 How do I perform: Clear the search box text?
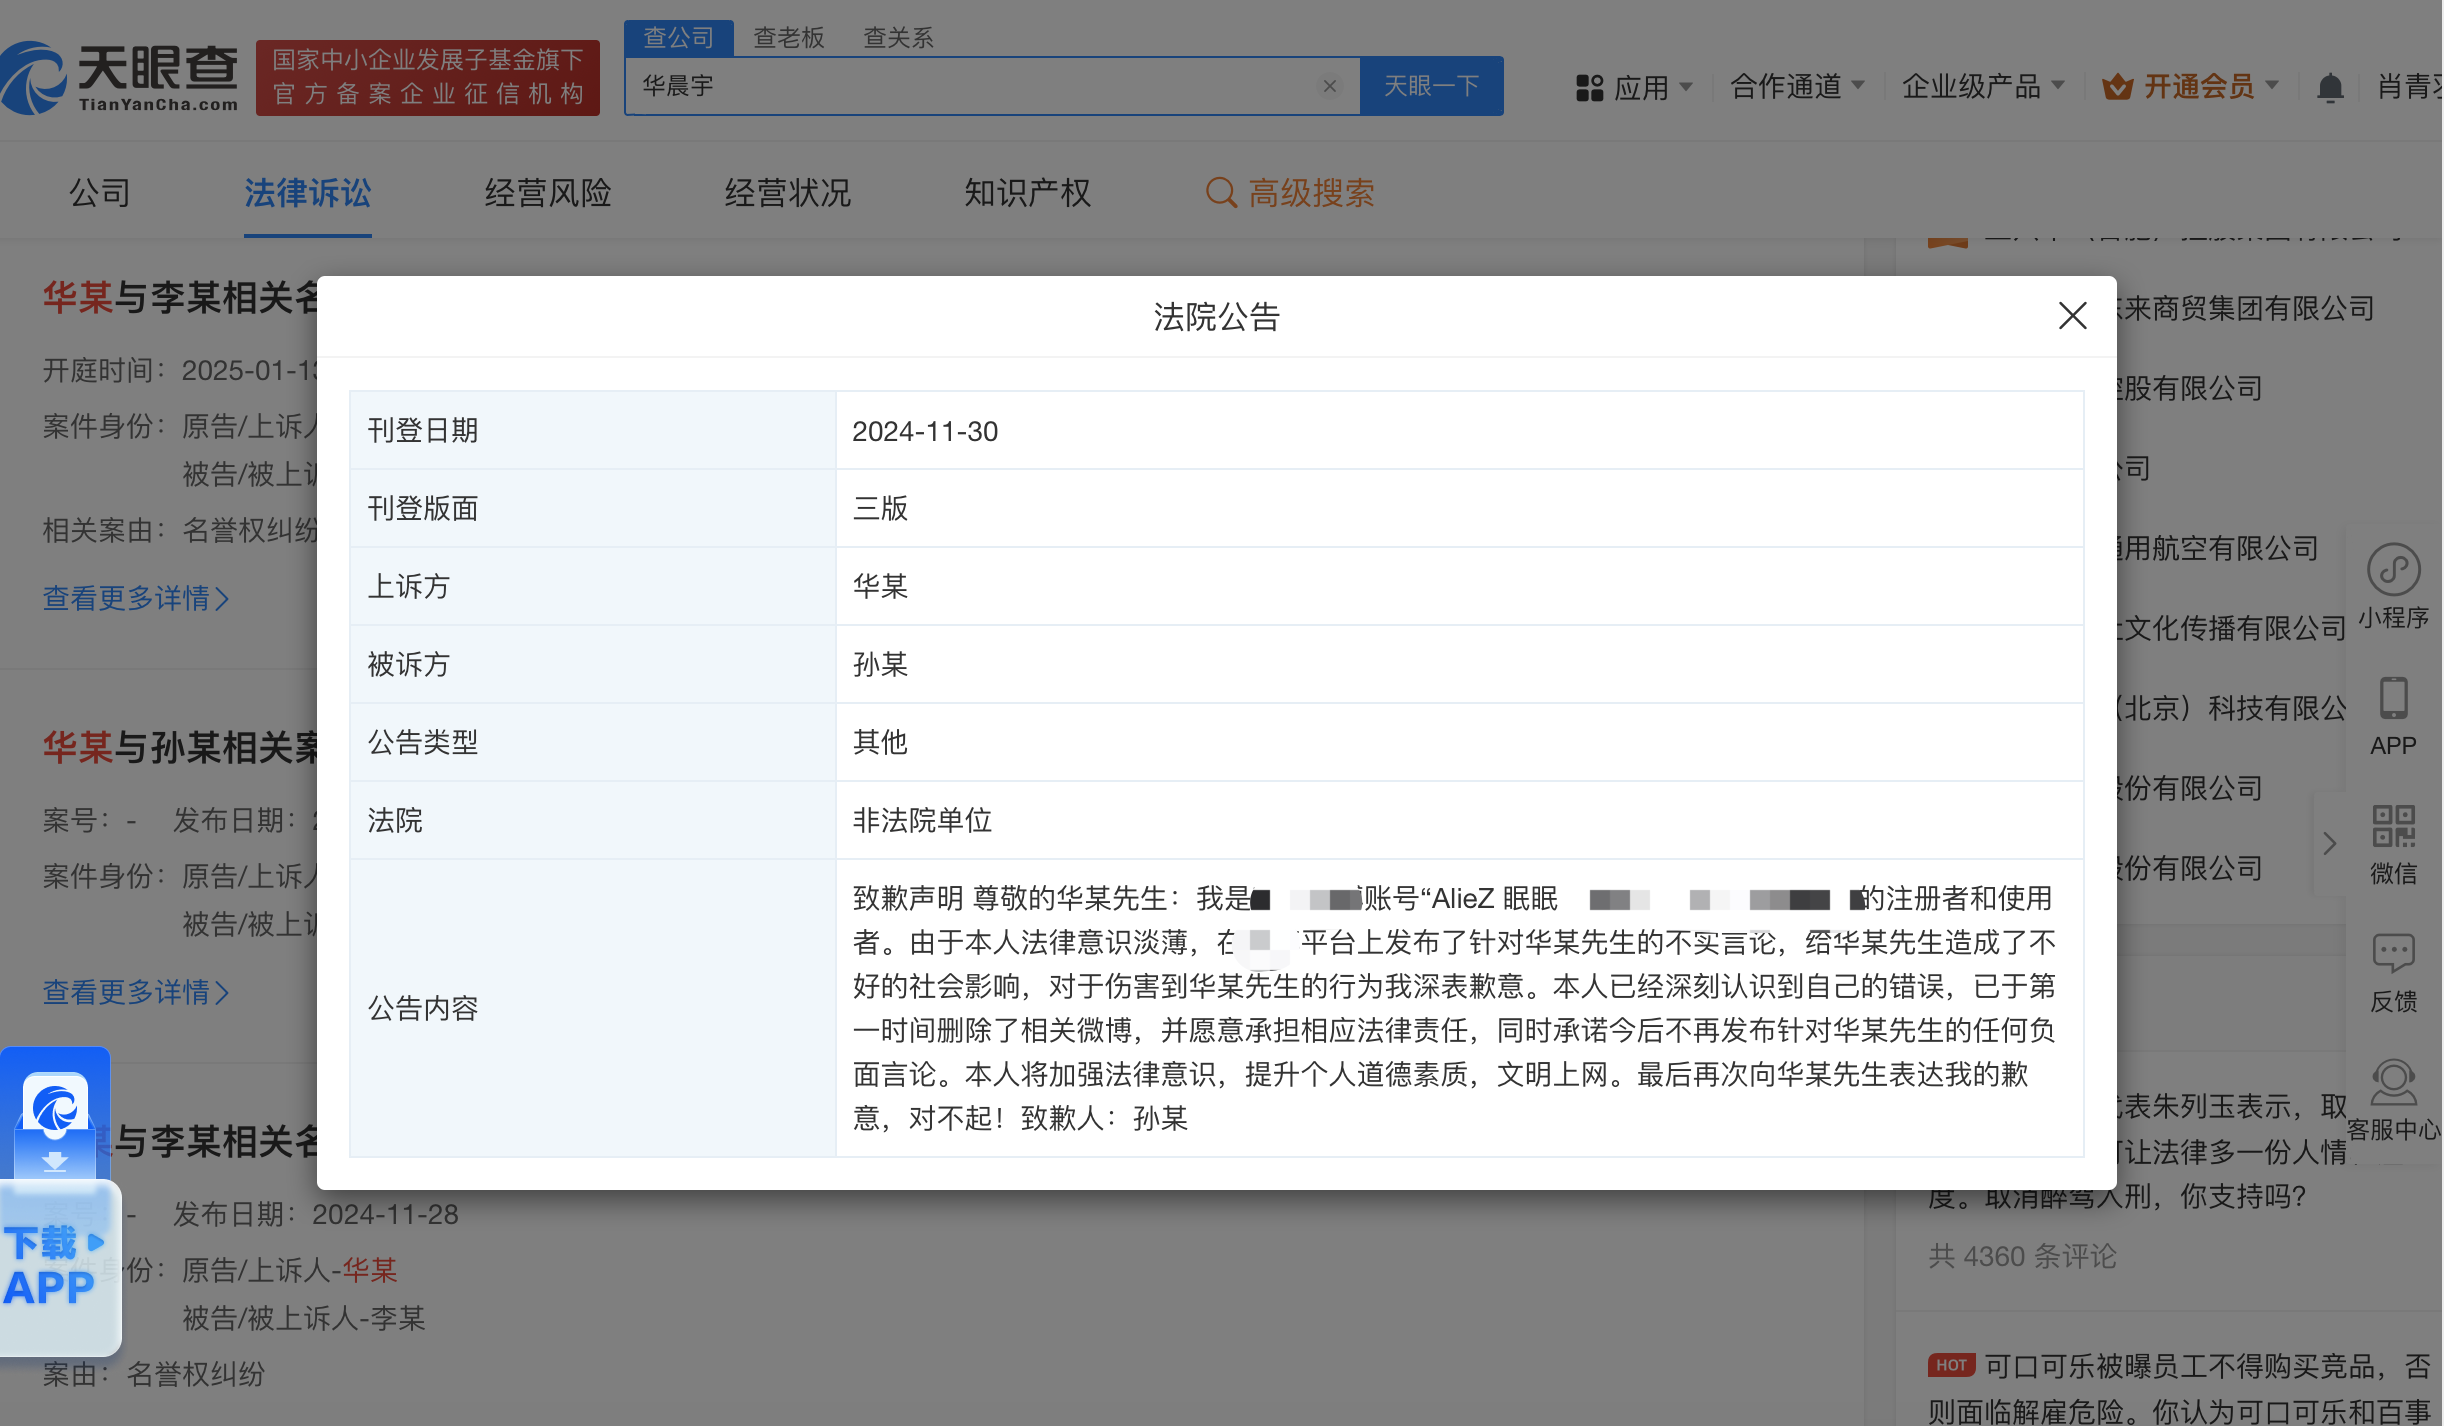1329,86
